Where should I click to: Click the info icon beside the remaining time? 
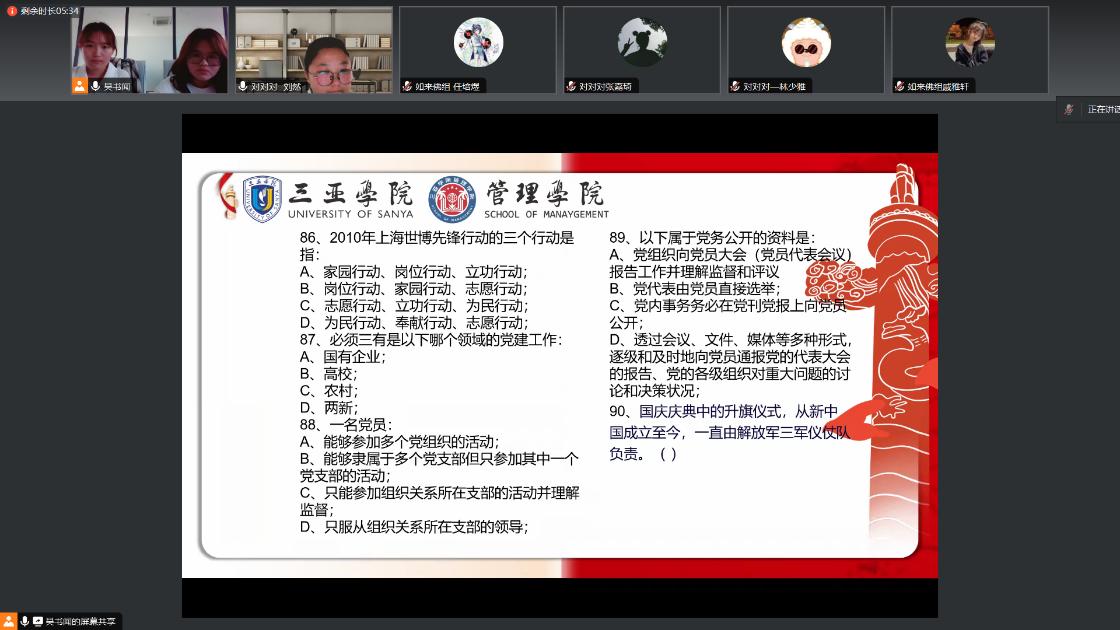tap(12, 10)
